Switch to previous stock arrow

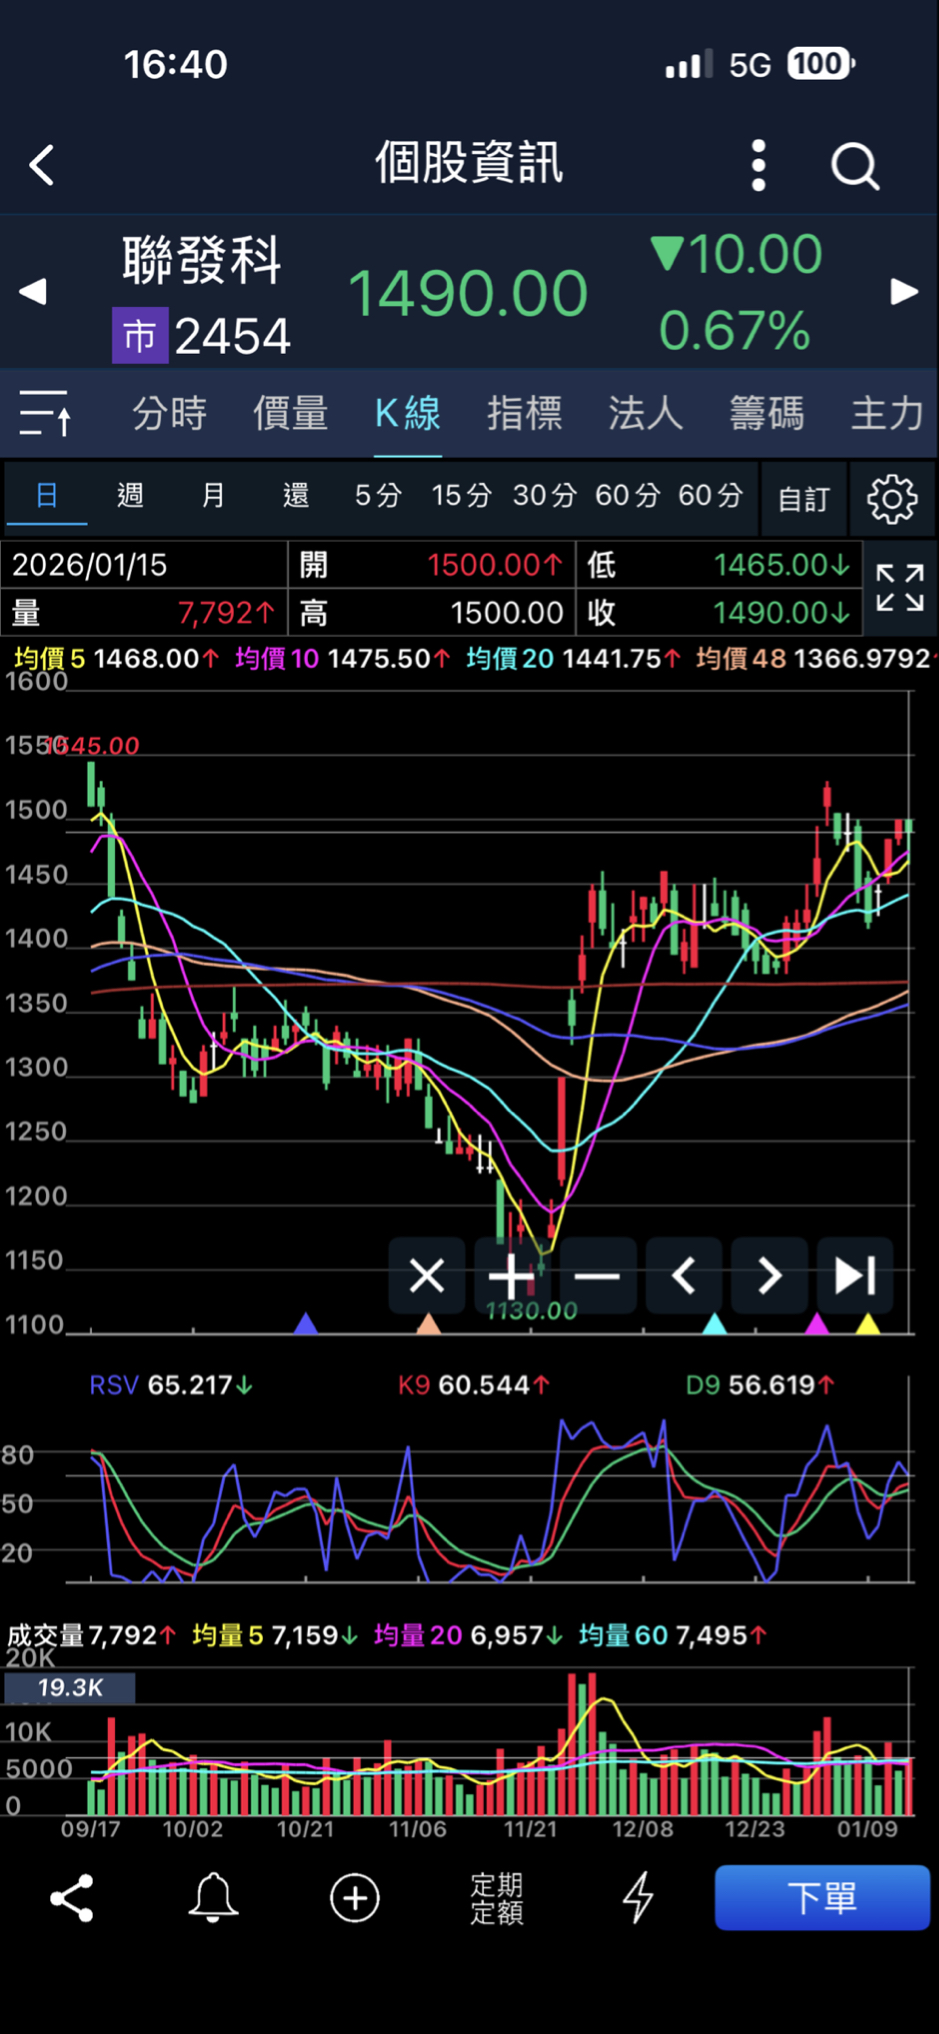click(33, 292)
